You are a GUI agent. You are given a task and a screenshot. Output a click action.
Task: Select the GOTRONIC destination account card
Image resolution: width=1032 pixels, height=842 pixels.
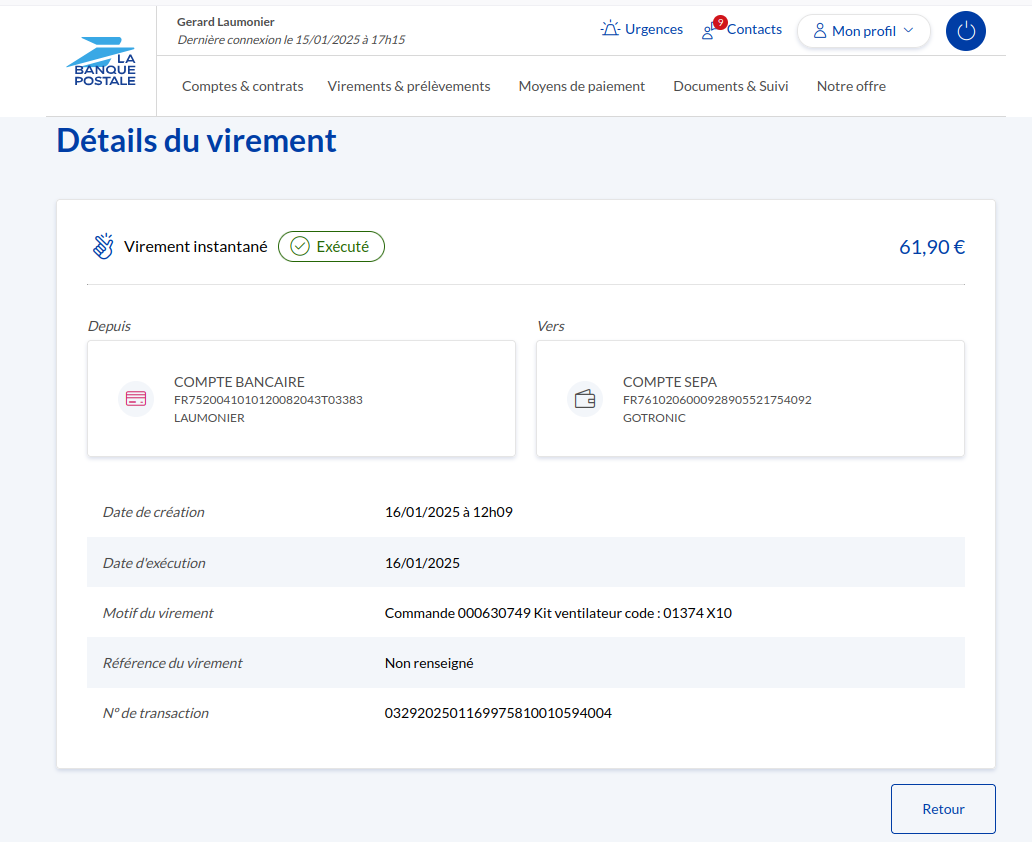click(x=750, y=399)
